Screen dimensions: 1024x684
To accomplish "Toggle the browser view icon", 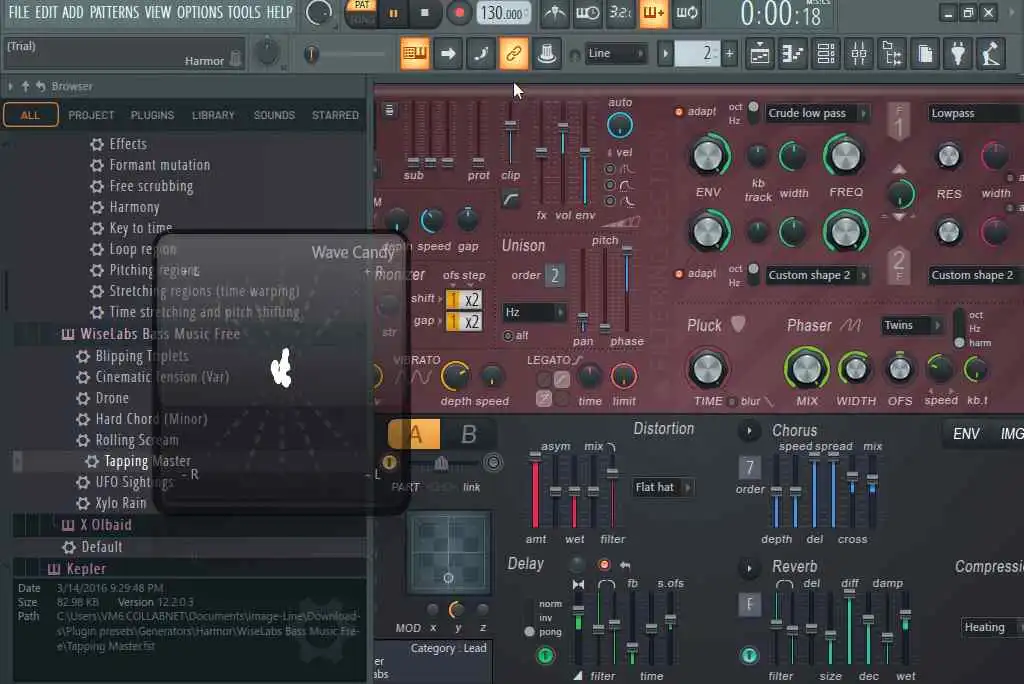I will [x=892, y=54].
